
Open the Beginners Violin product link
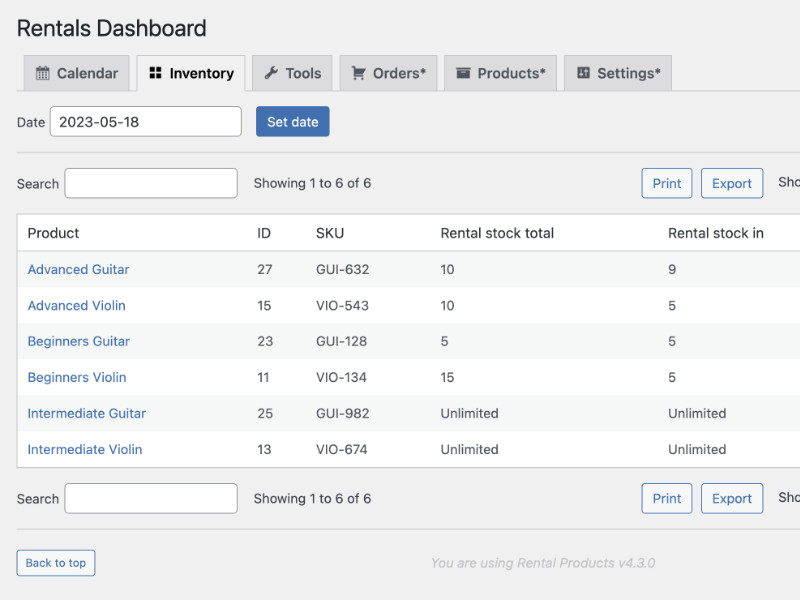click(77, 377)
